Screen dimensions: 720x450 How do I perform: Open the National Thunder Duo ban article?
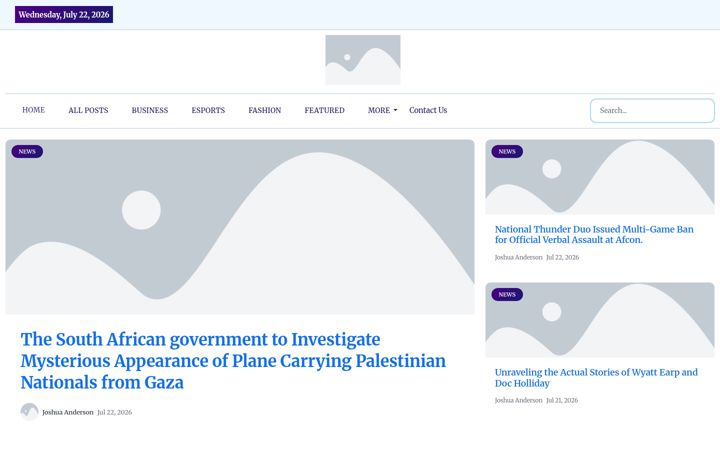pos(594,234)
